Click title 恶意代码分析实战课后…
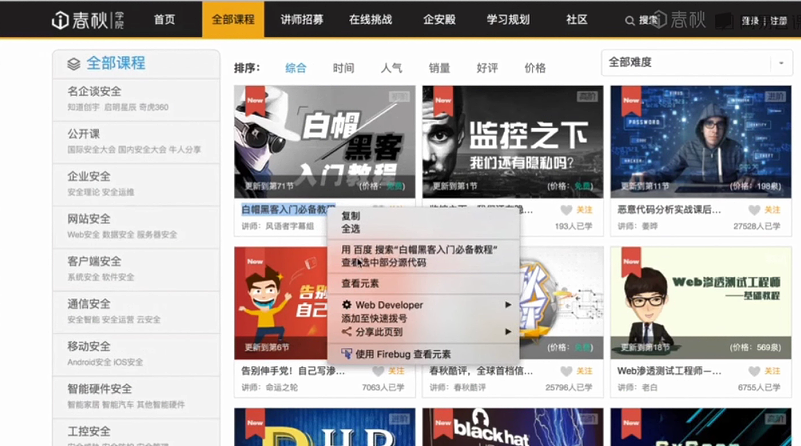 click(x=669, y=210)
